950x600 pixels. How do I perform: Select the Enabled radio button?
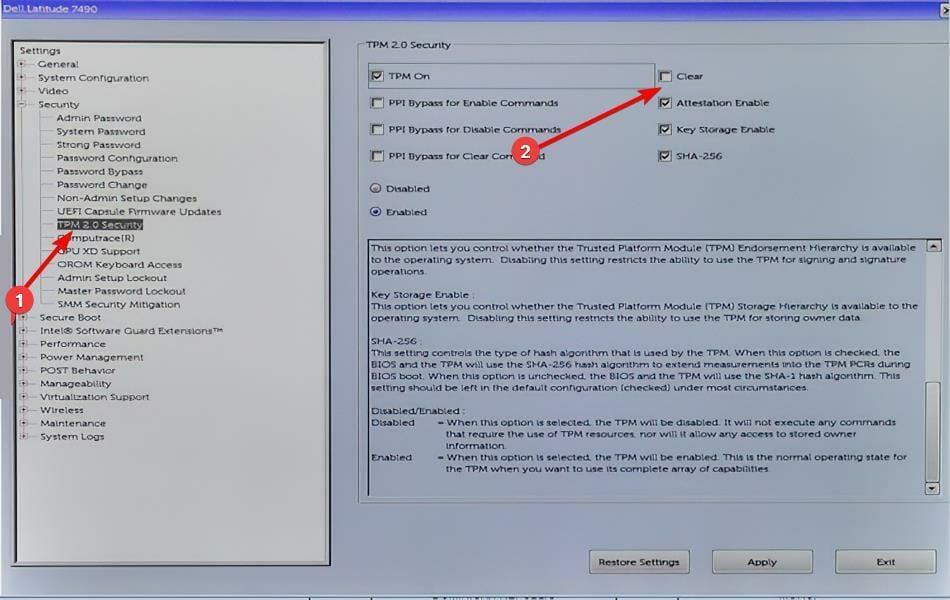[x=374, y=211]
